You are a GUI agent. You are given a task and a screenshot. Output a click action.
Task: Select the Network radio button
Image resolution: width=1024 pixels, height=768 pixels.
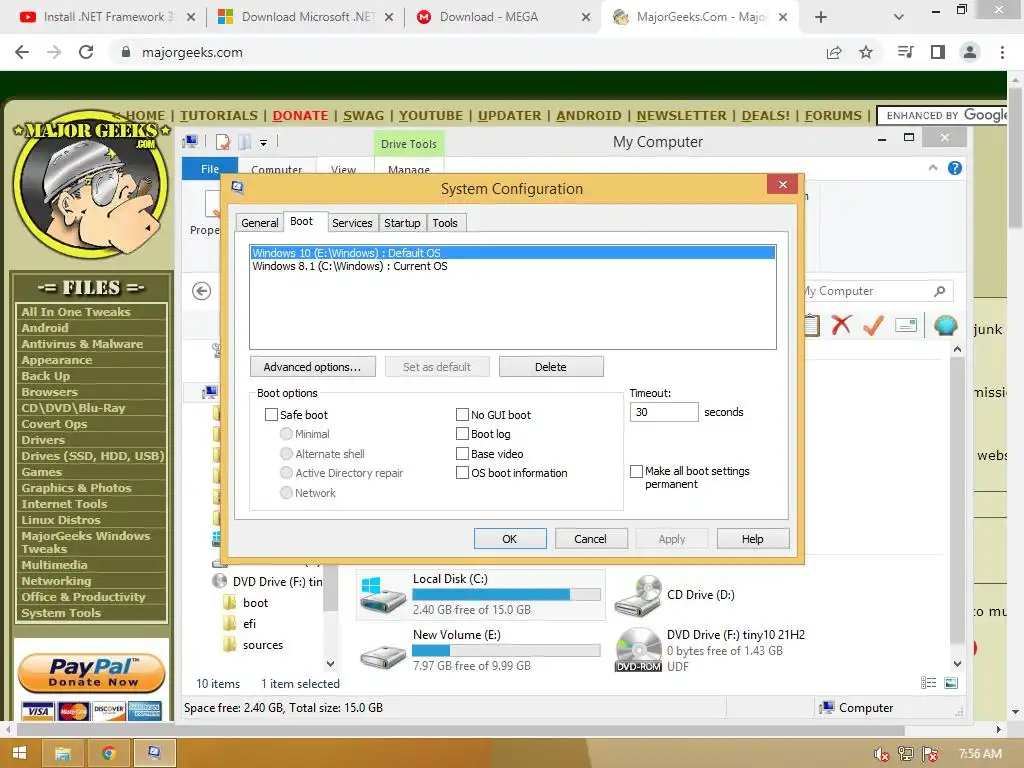pyautogui.click(x=286, y=492)
